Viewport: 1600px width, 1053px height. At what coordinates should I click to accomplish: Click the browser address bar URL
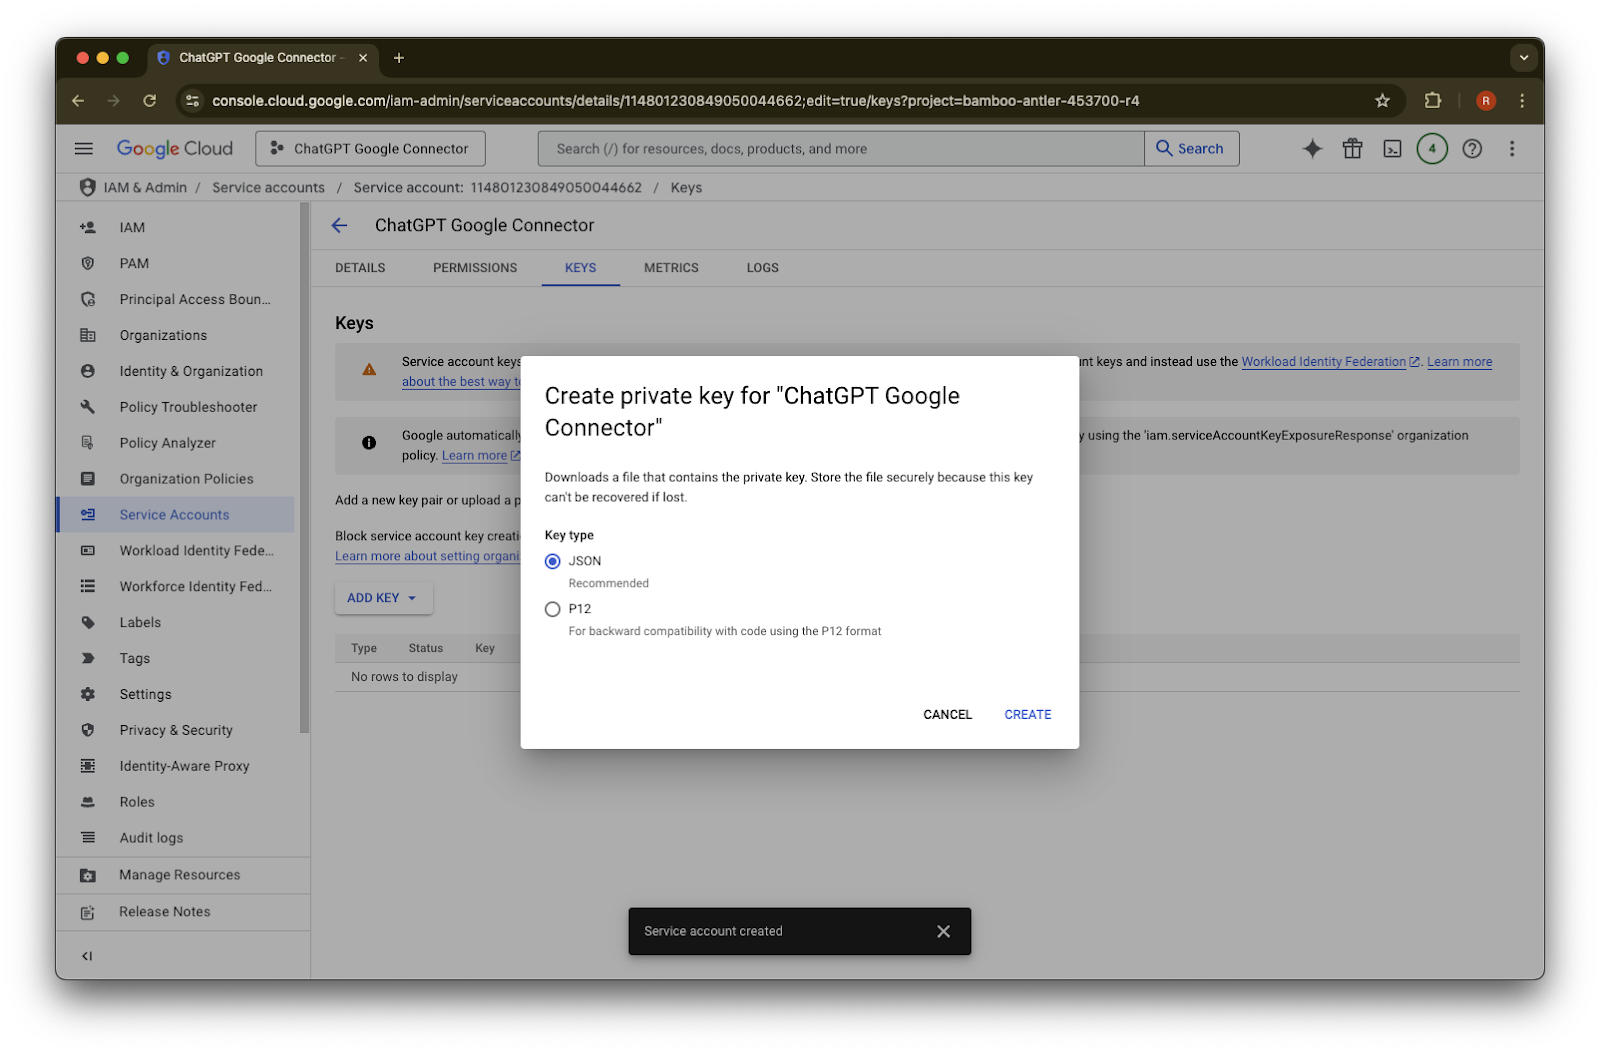(x=676, y=101)
